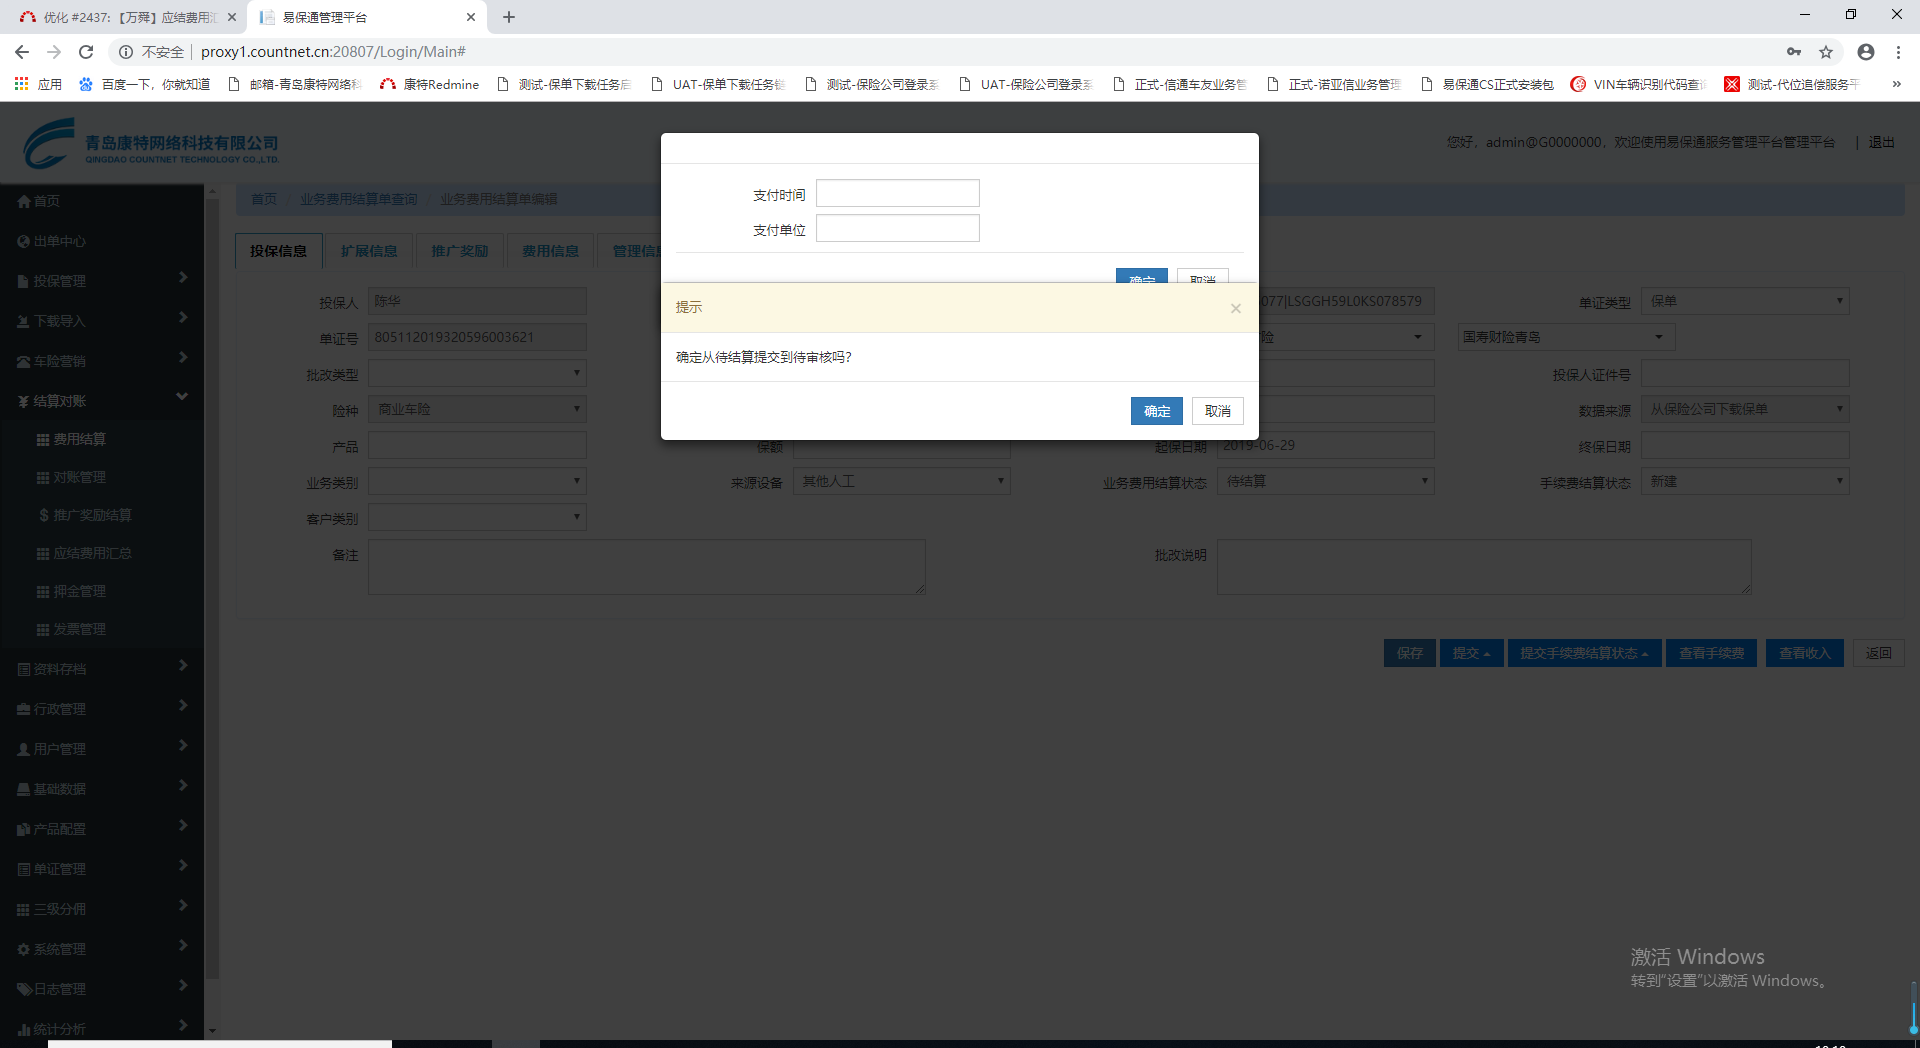Image resolution: width=1920 pixels, height=1048 pixels.
Task: Click the 退出 logout link
Action: (1882, 142)
